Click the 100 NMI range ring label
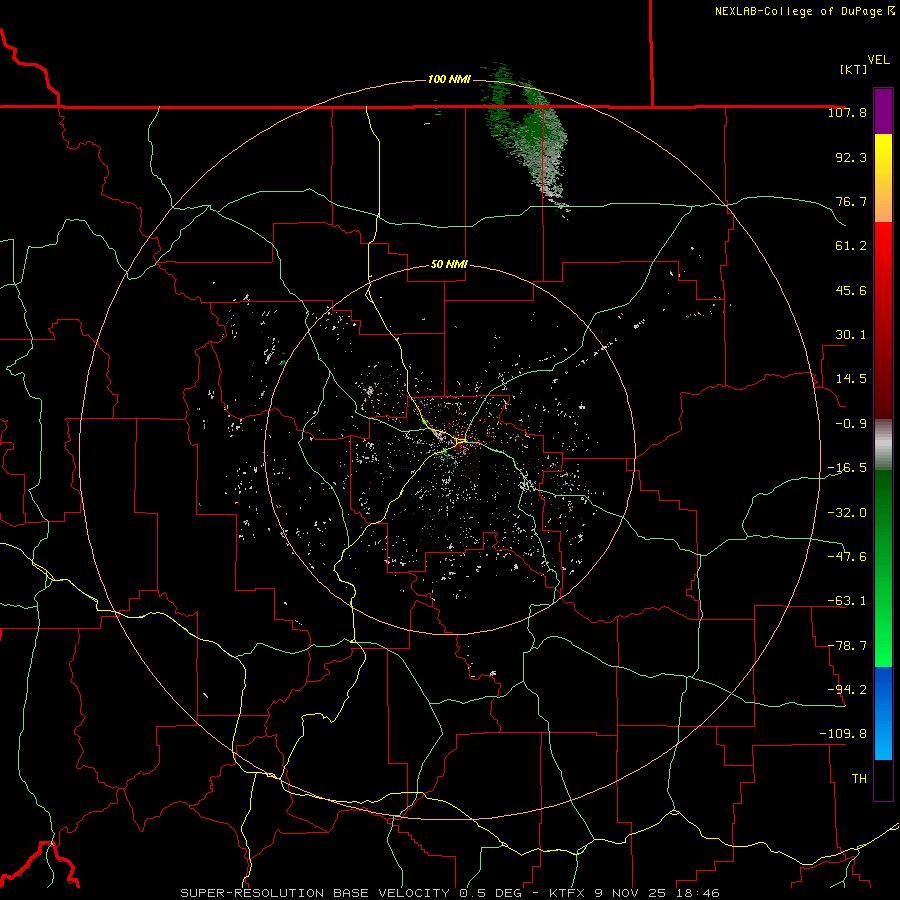Viewport: 900px width, 900px height. (x=449, y=79)
